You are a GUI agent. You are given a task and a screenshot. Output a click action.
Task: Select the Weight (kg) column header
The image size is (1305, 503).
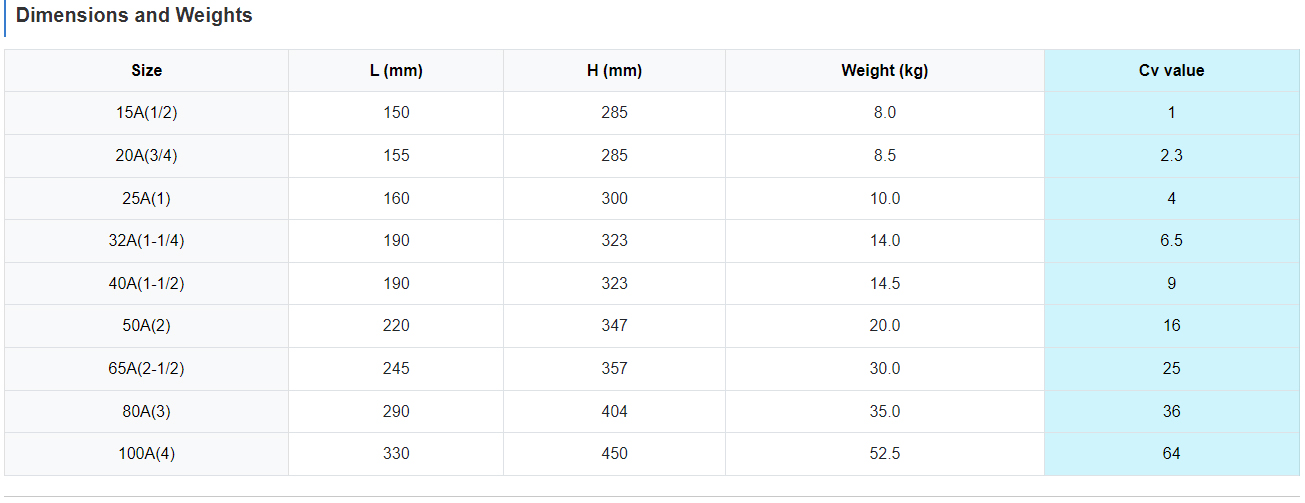point(884,71)
